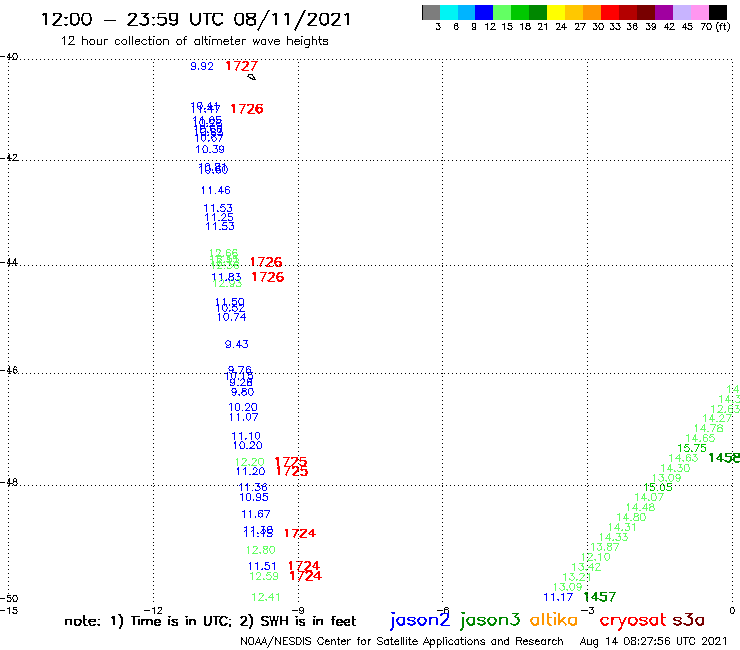This screenshot has height=650, width=740.
Task: Click the jason2 satellite legend label
Action: pos(420,620)
